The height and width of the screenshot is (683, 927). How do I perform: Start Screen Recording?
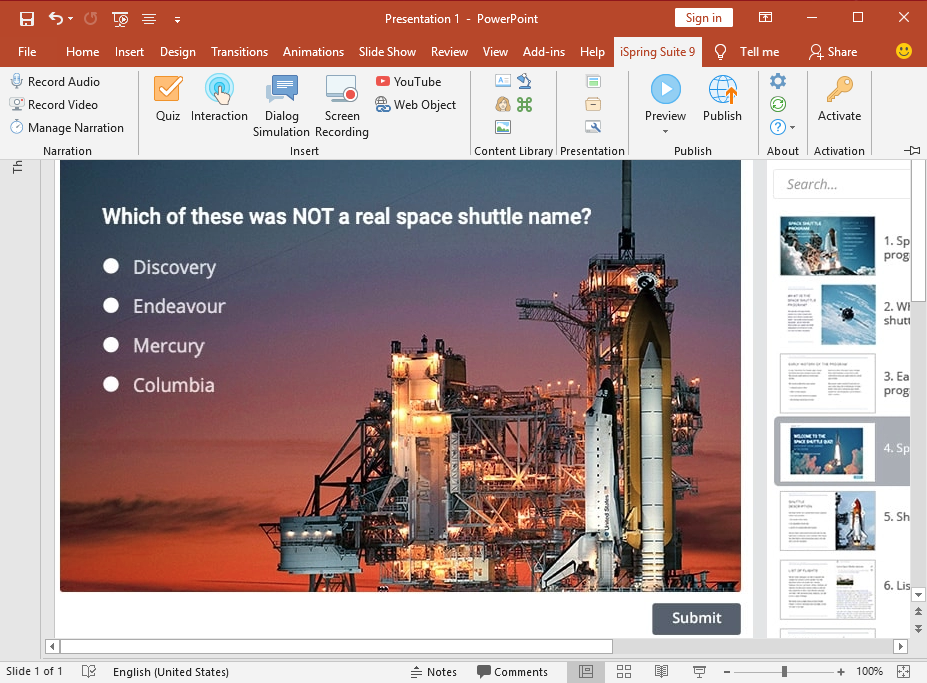[342, 105]
